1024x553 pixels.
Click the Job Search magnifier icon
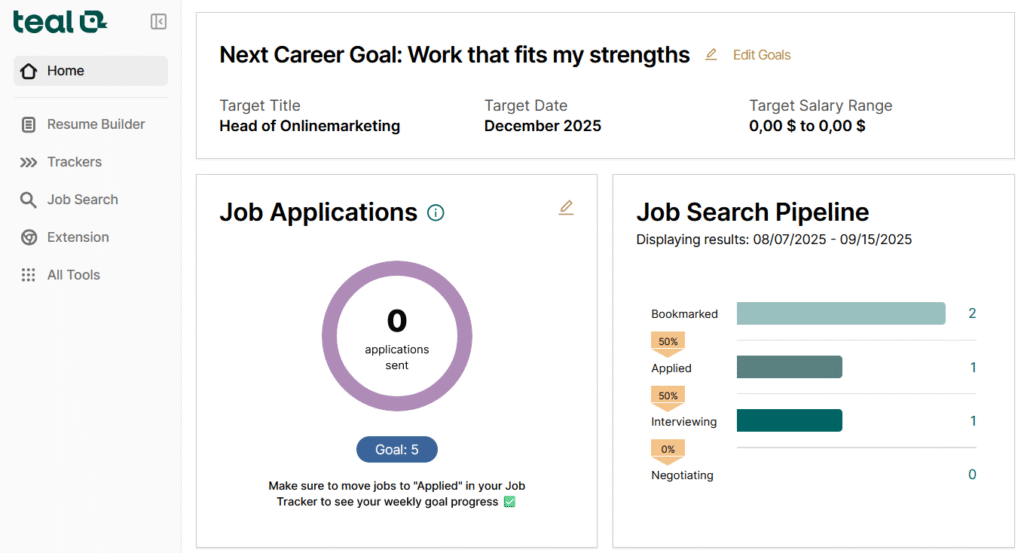click(x=28, y=200)
